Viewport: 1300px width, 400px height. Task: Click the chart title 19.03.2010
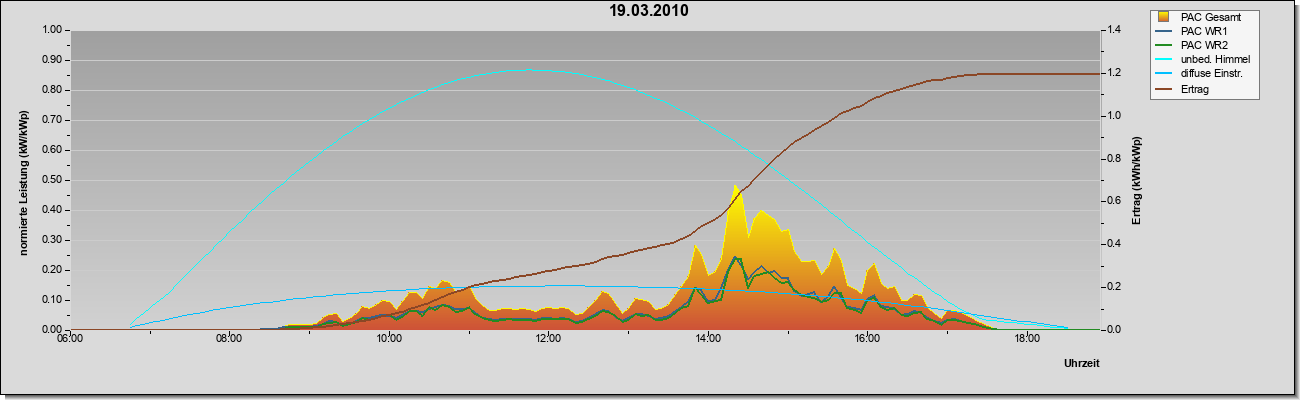point(649,11)
